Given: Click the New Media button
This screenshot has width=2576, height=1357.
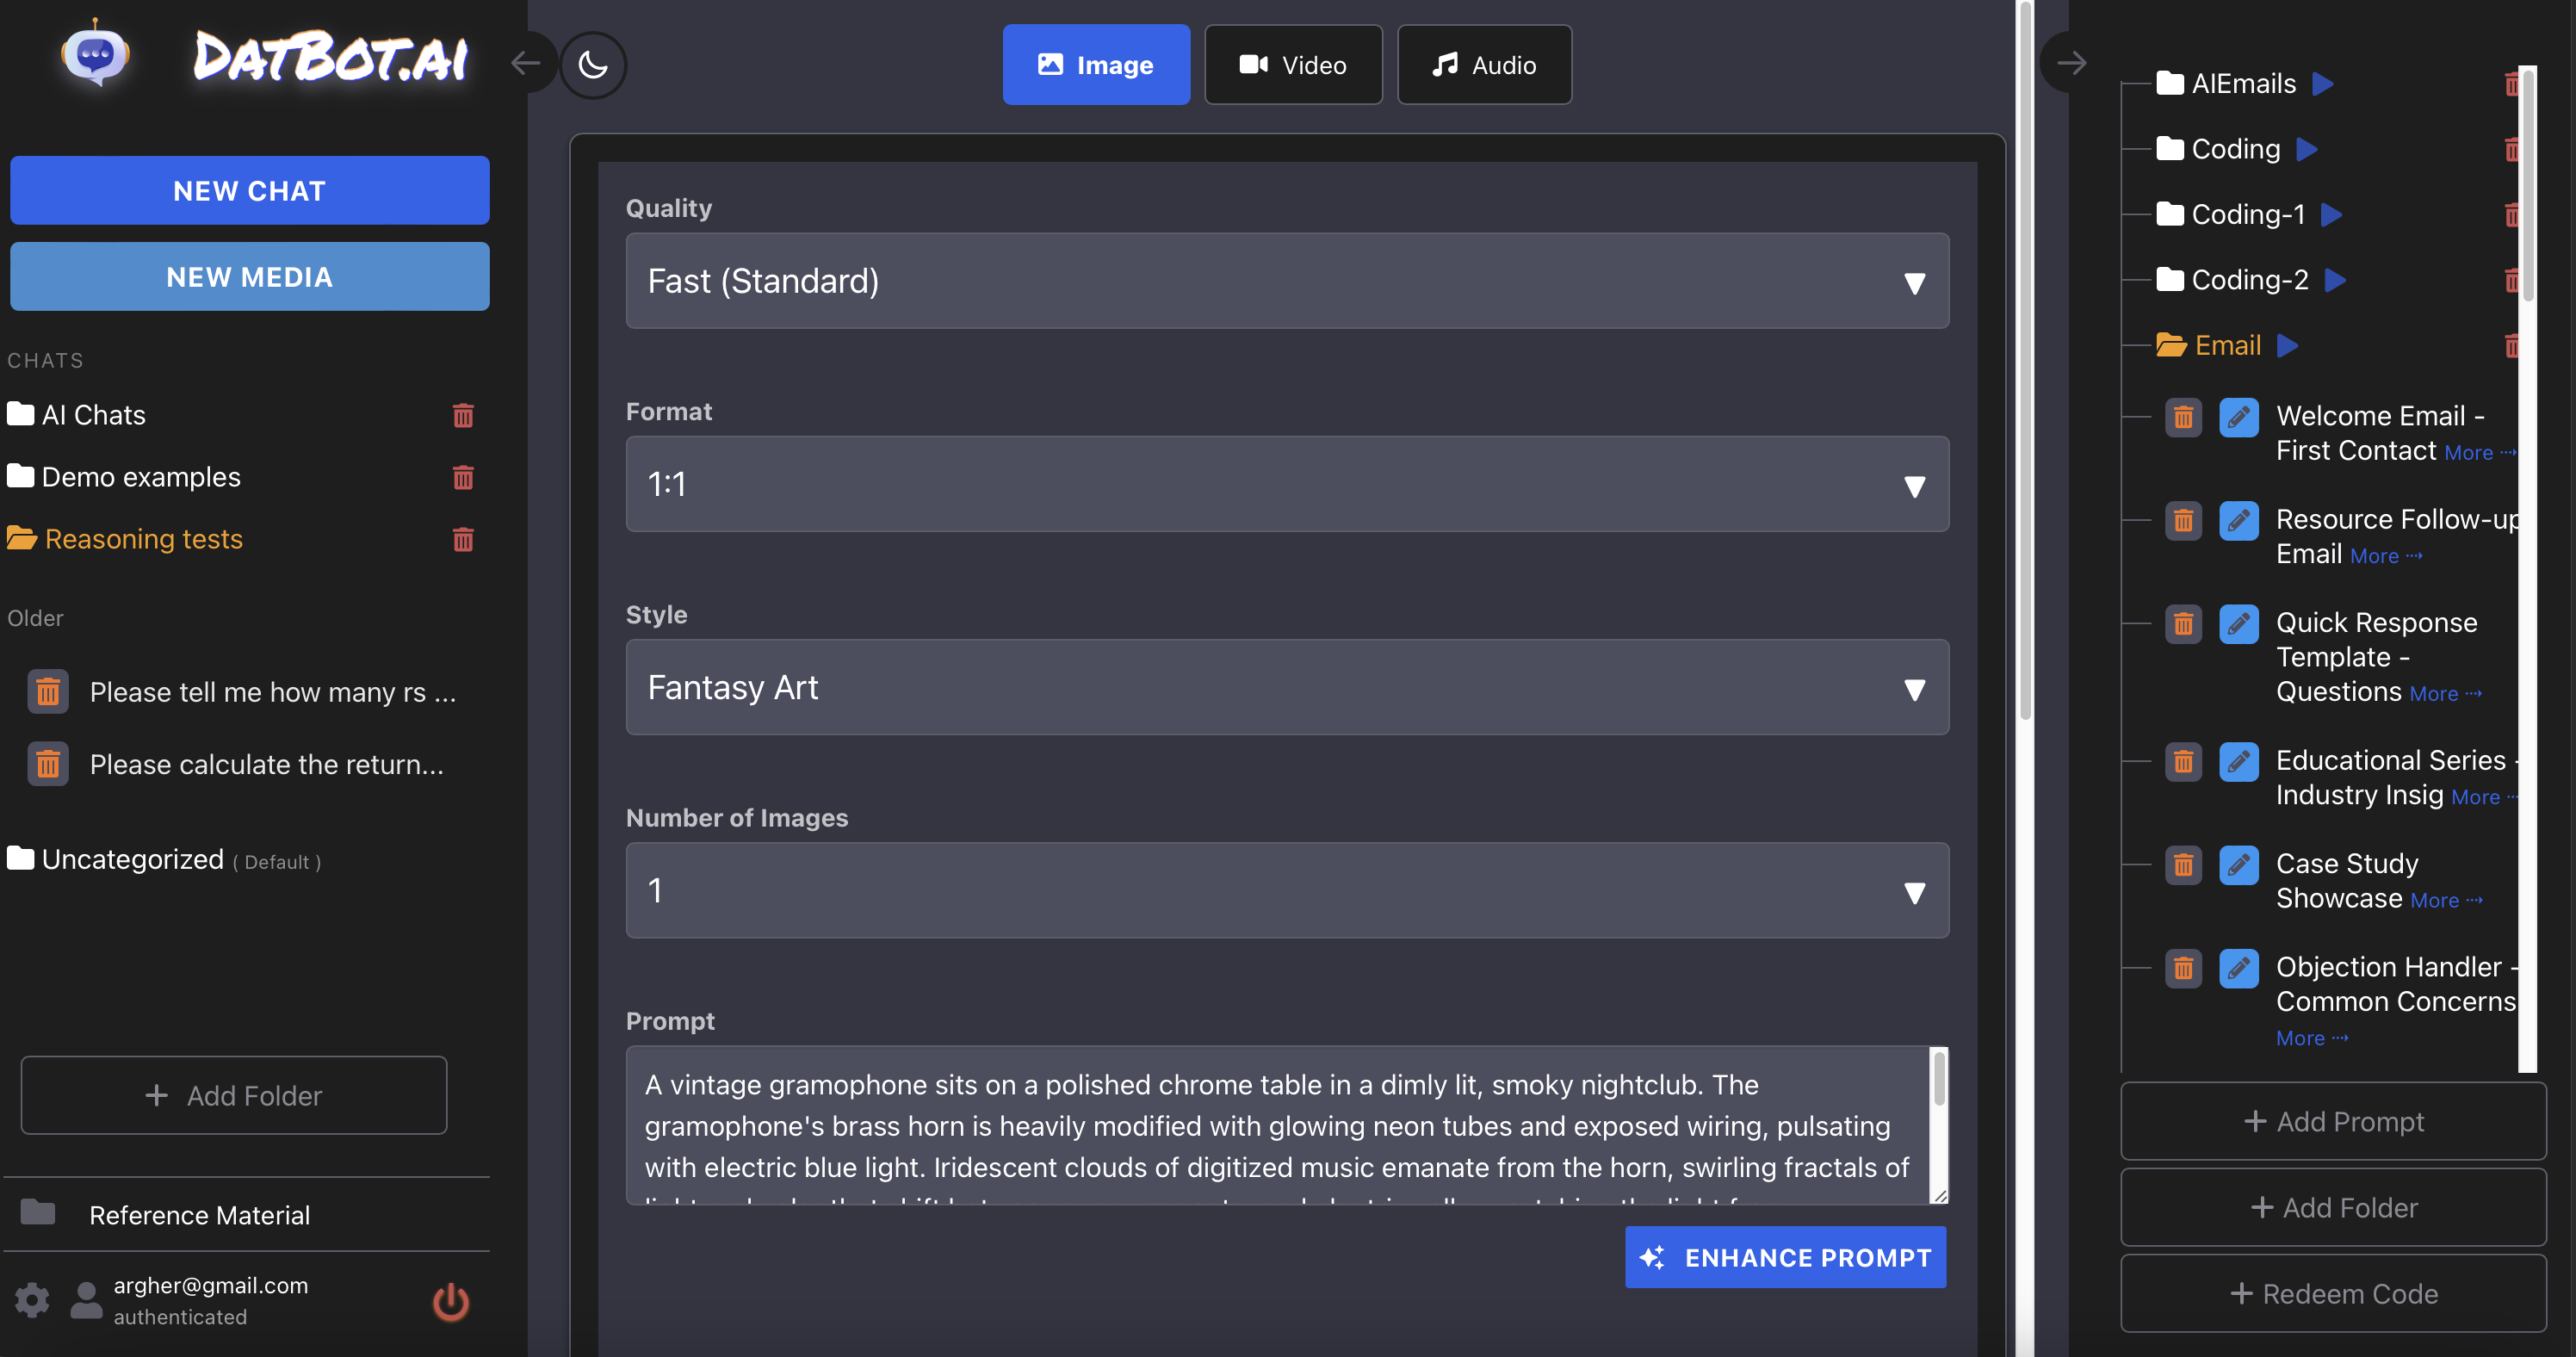Looking at the screenshot, I should point(249,277).
